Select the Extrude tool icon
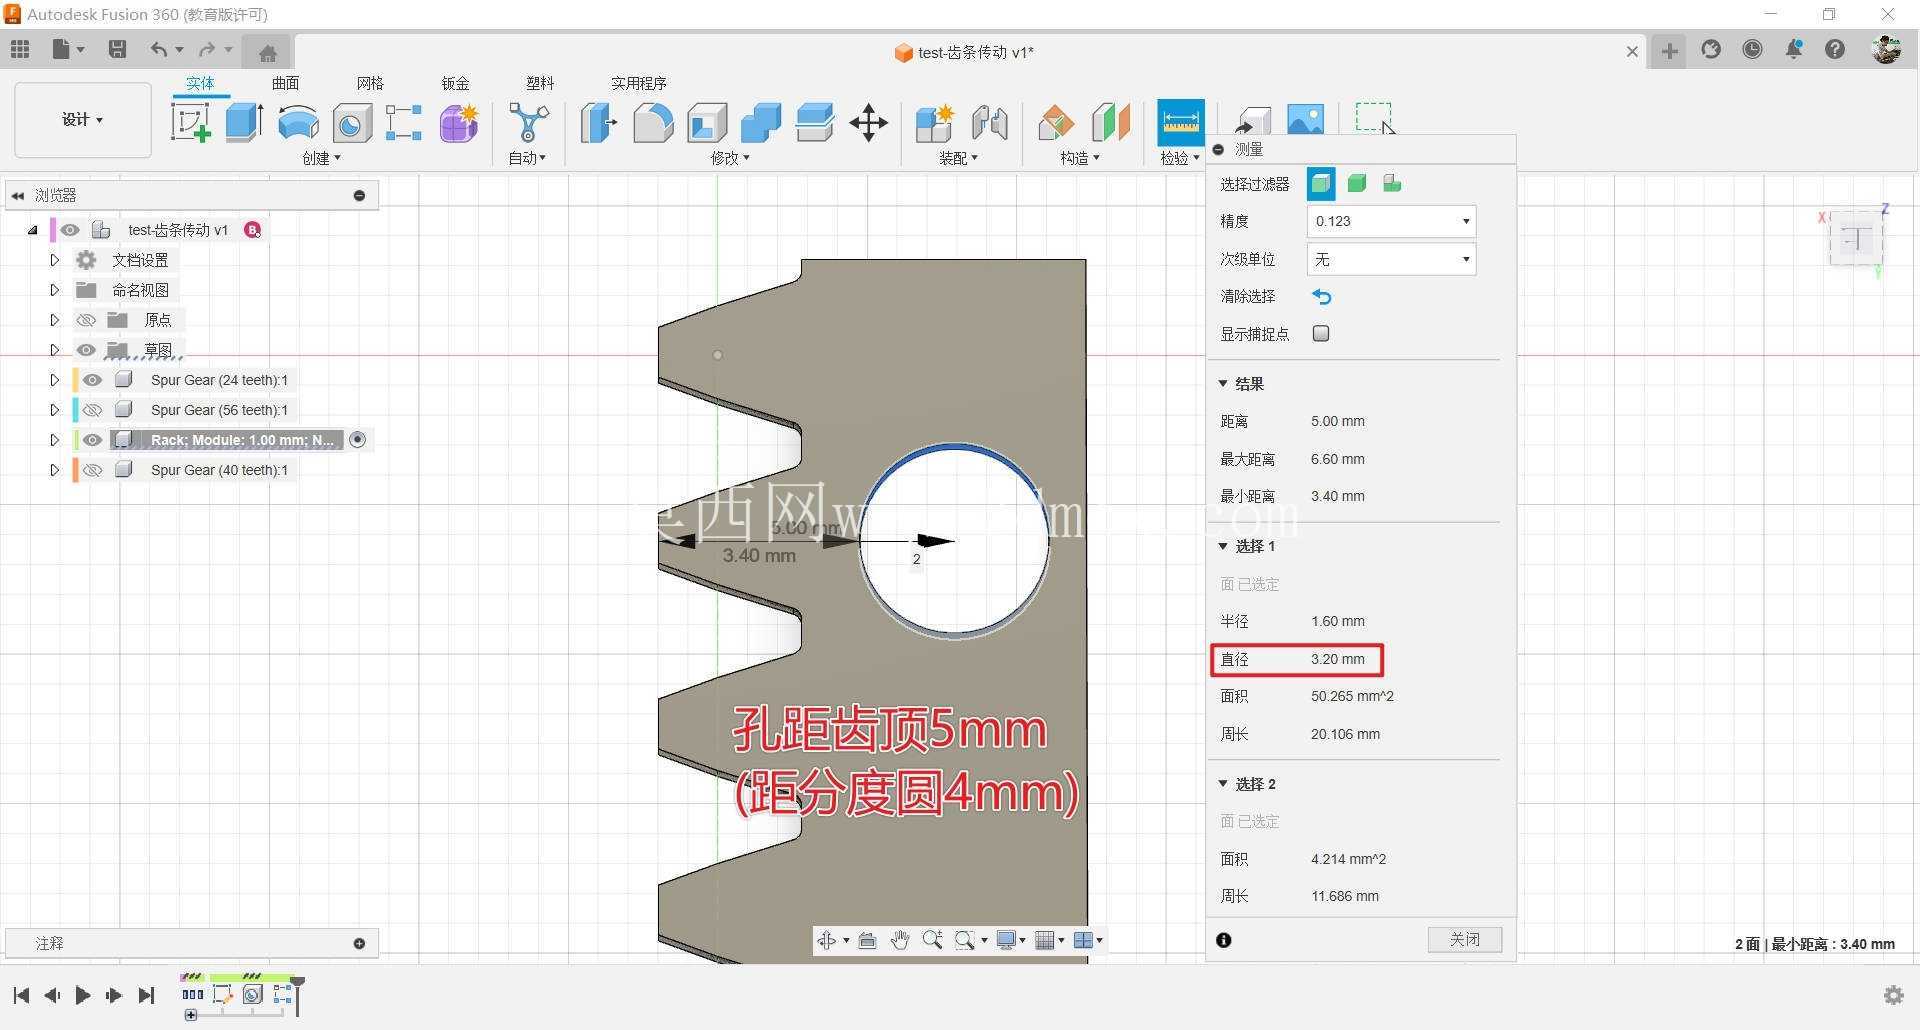1920x1030 pixels. (244, 123)
